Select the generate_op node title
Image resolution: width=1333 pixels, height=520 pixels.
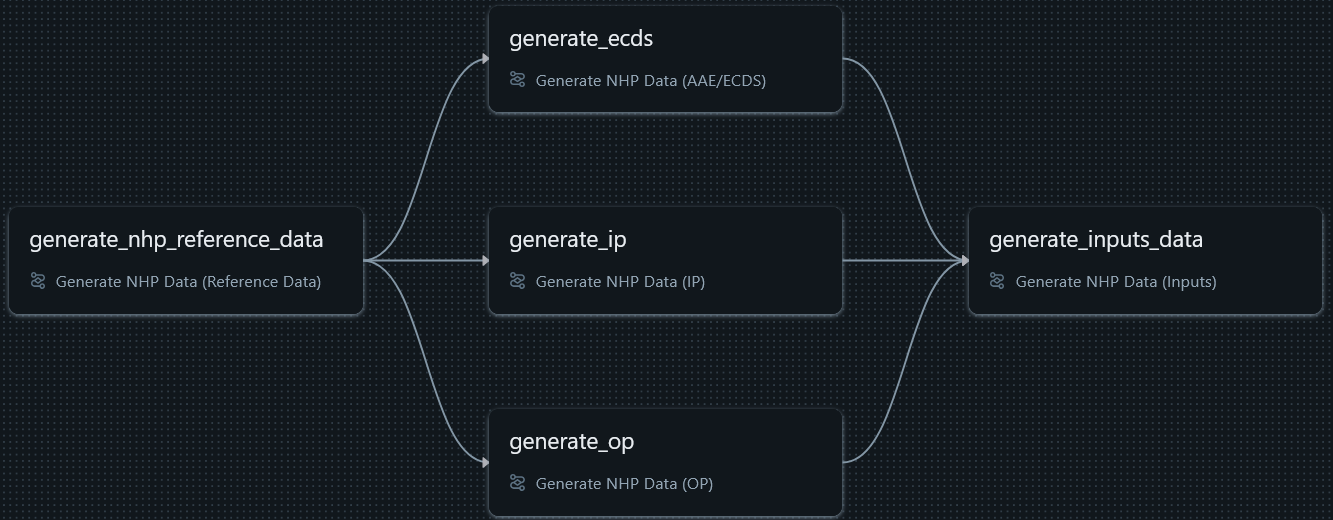point(571,442)
